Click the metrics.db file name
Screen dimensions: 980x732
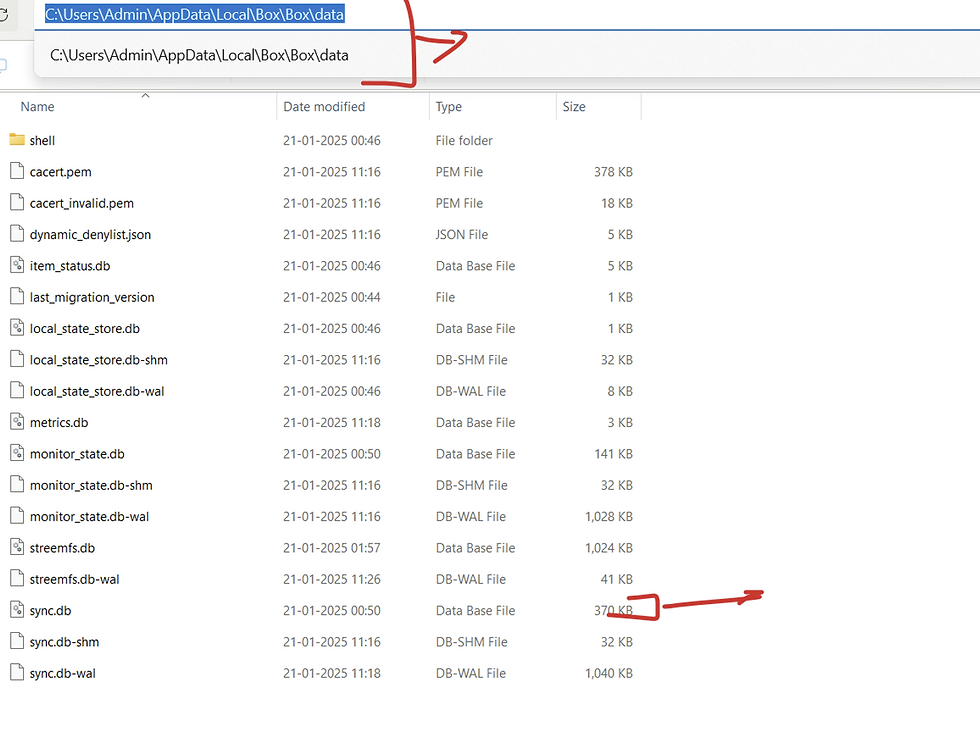(x=59, y=423)
